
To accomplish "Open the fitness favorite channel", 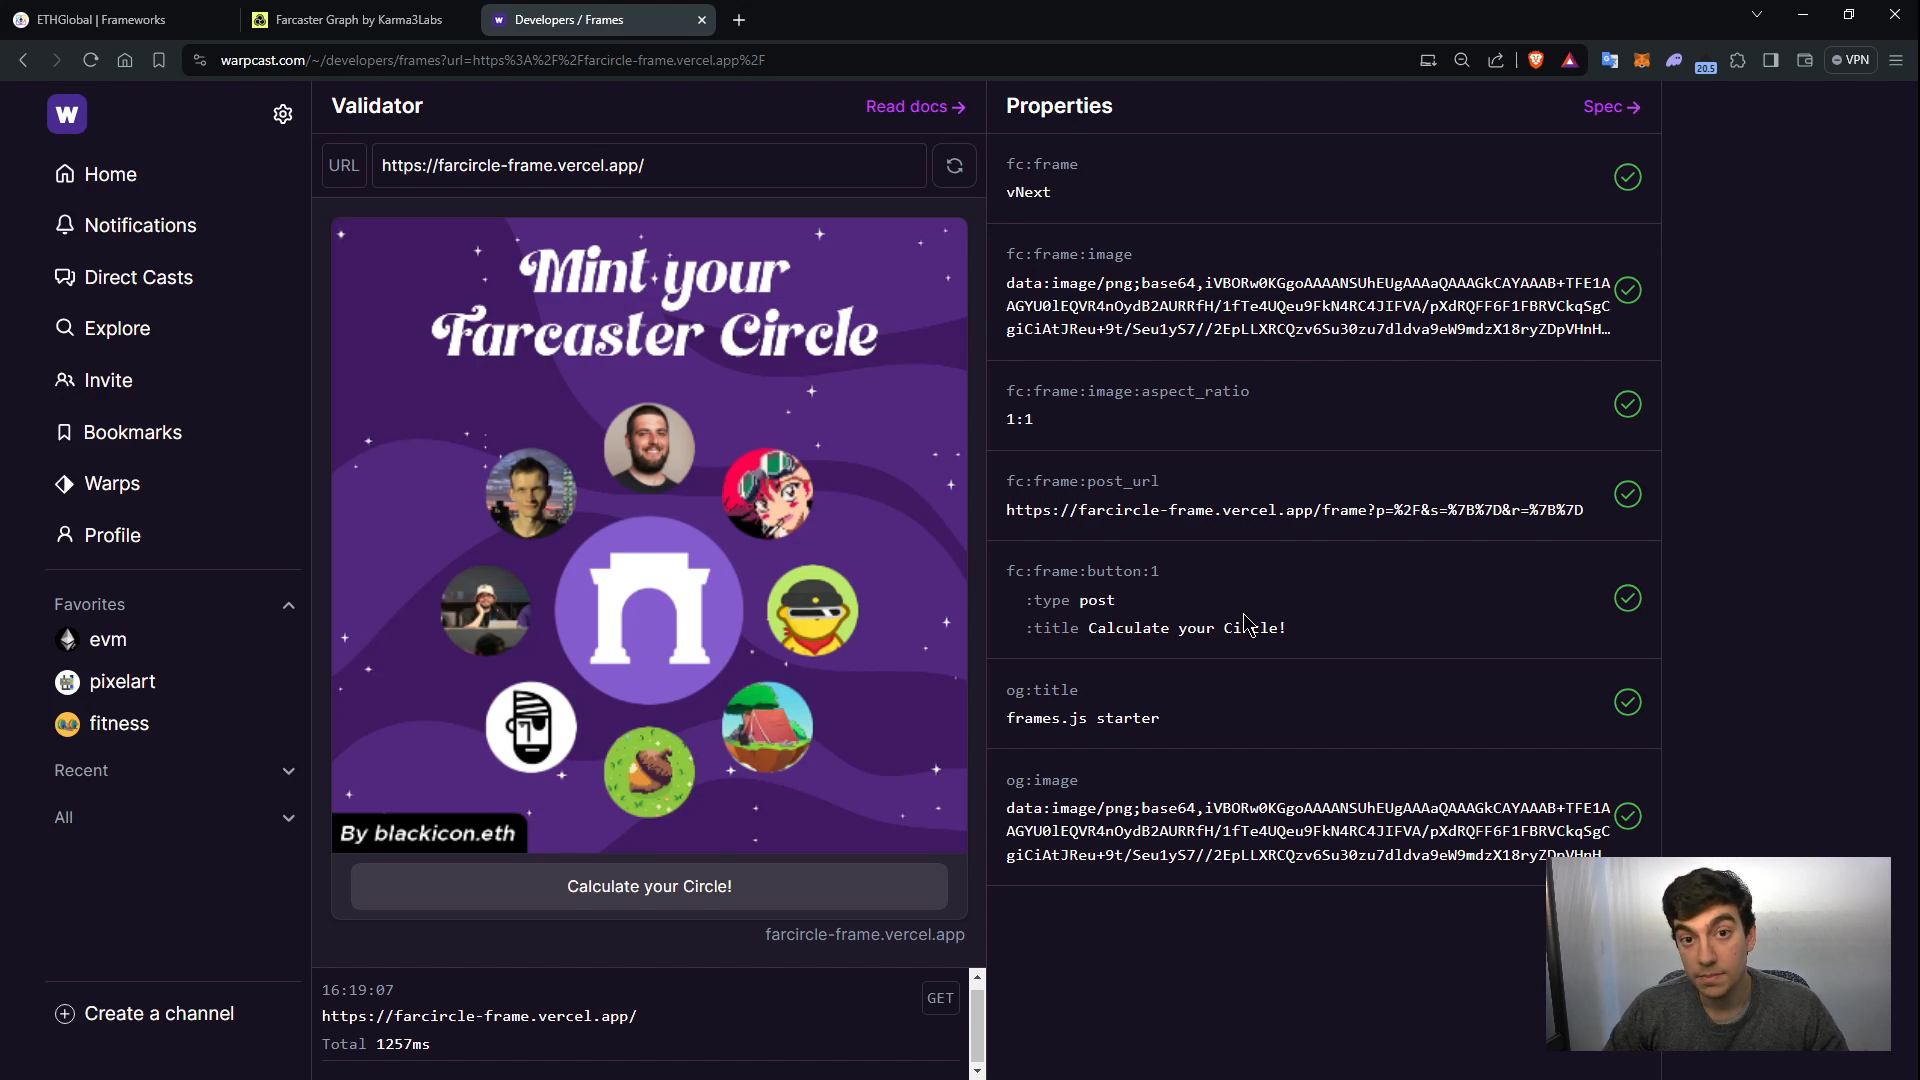I will click(102, 723).
